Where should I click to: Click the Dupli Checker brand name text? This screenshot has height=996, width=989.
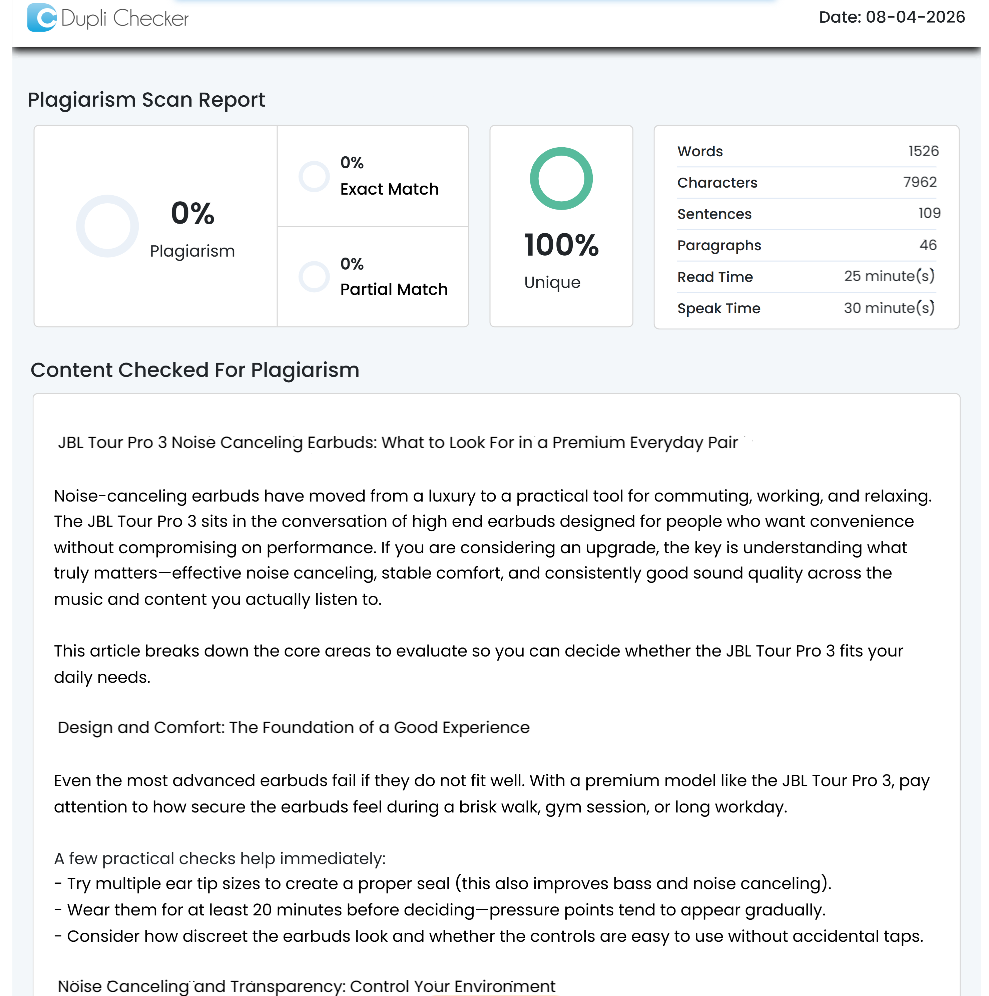(x=125, y=18)
